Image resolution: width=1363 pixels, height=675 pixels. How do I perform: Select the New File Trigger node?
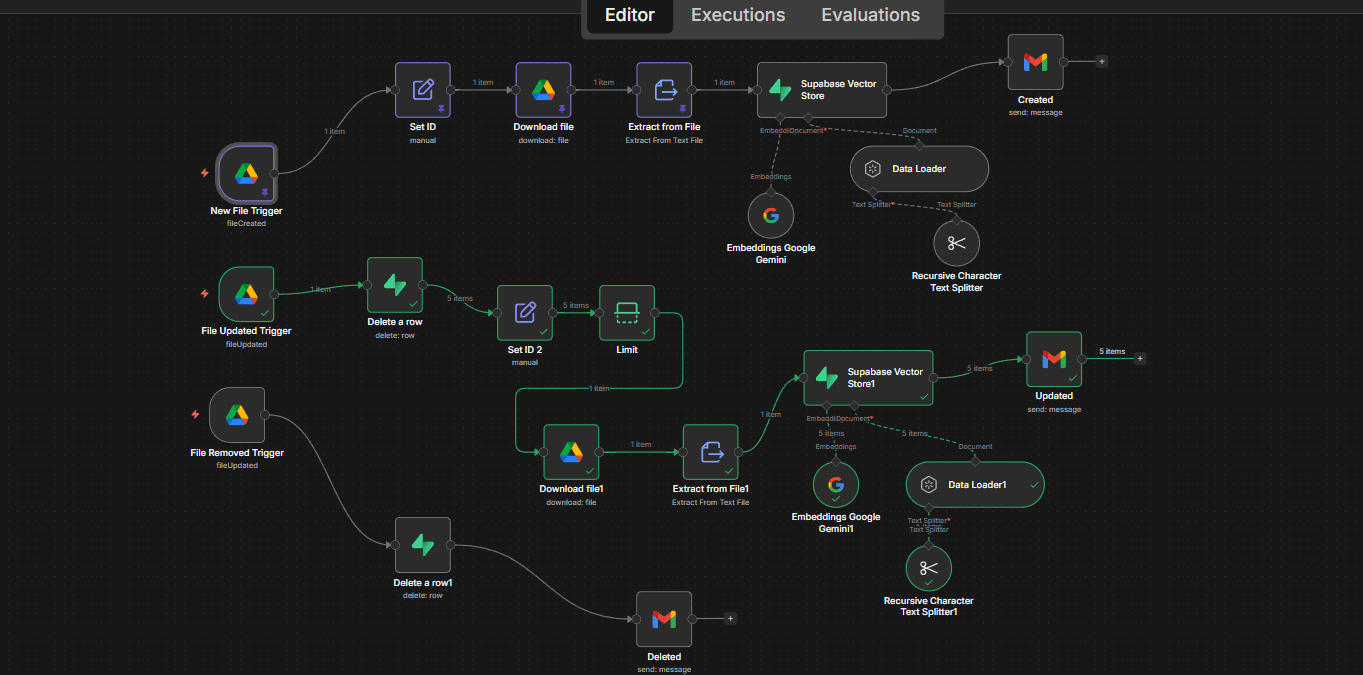246,173
